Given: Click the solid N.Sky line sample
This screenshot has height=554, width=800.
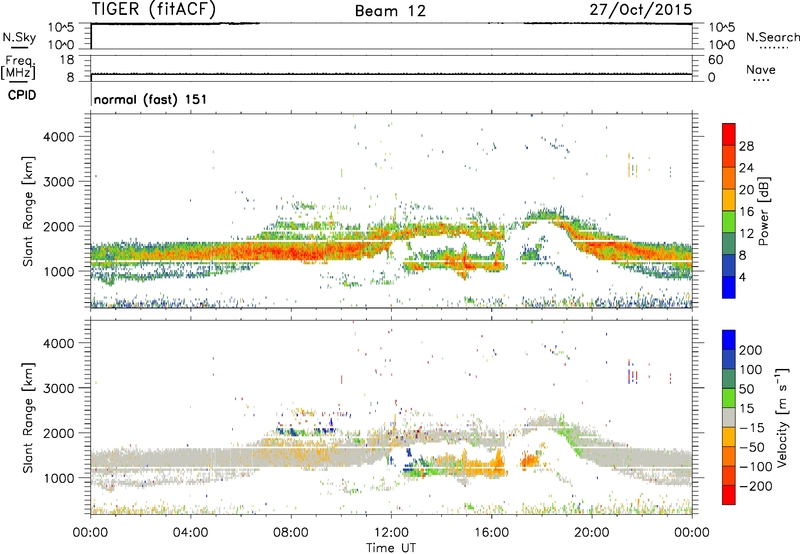Looking at the screenshot, I should 19,47.
